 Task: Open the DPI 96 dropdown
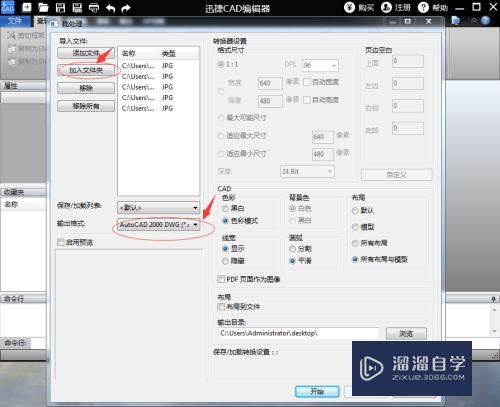click(x=320, y=65)
